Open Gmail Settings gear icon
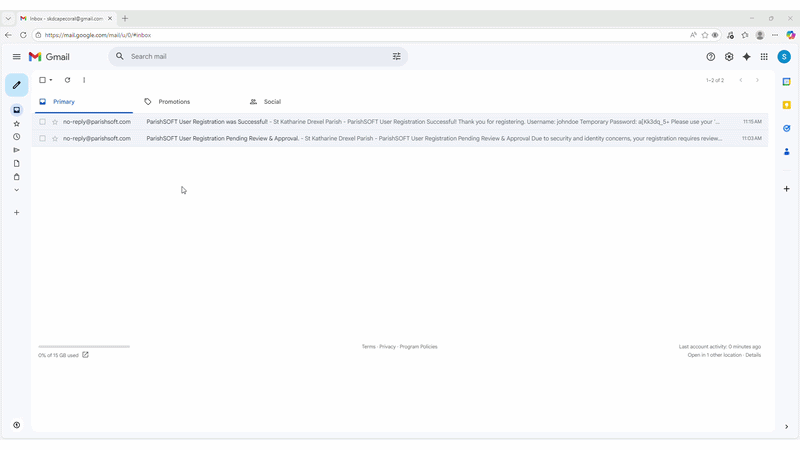 [729, 57]
